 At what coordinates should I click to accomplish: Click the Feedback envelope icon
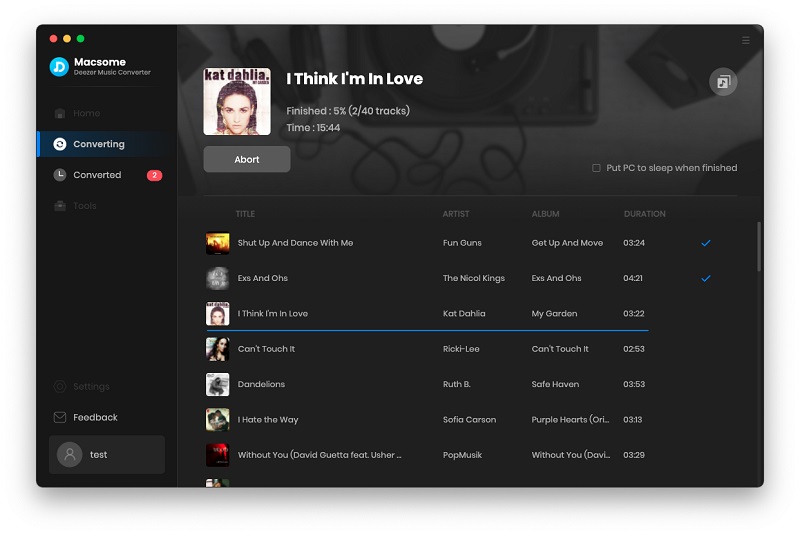[x=60, y=417]
